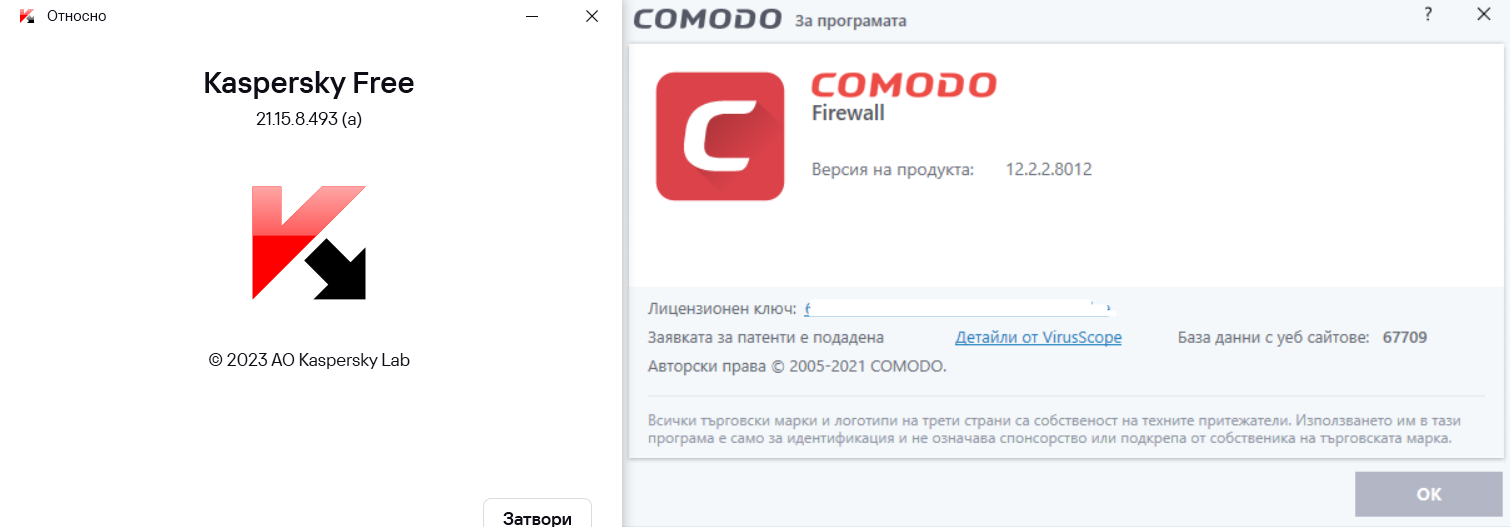The width and height of the screenshot is (1510, 527).
Task: Click the Firewall product name text
Action: pyautogui.click(x=847, y=113)
